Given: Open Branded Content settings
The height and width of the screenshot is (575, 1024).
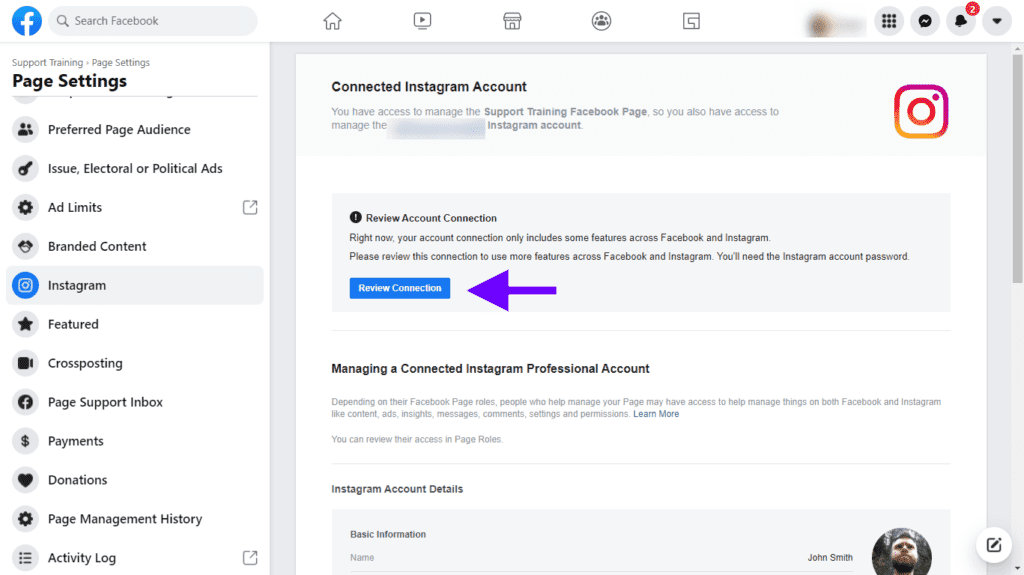Looking at the screenshot, I should pyautogui.click(x=97, y=246).
